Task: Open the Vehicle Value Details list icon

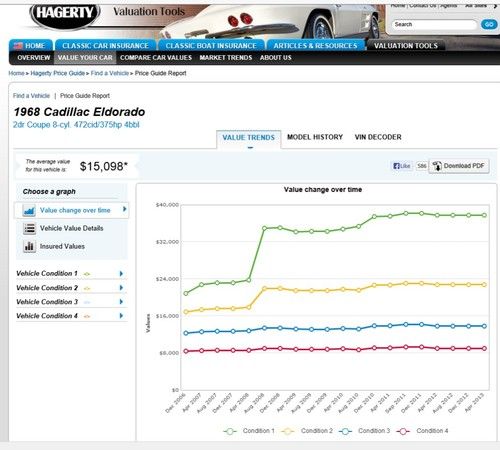Action: click(x=29, y=228)
